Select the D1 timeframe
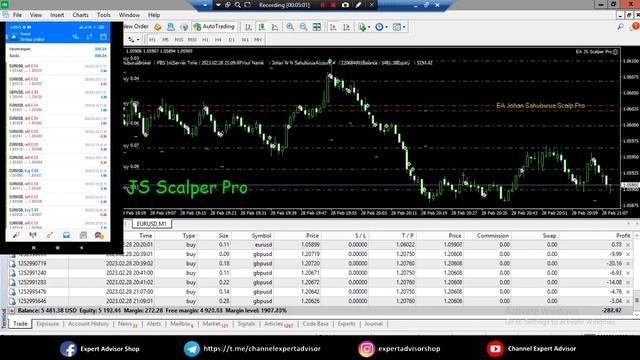 pos(231,40)
